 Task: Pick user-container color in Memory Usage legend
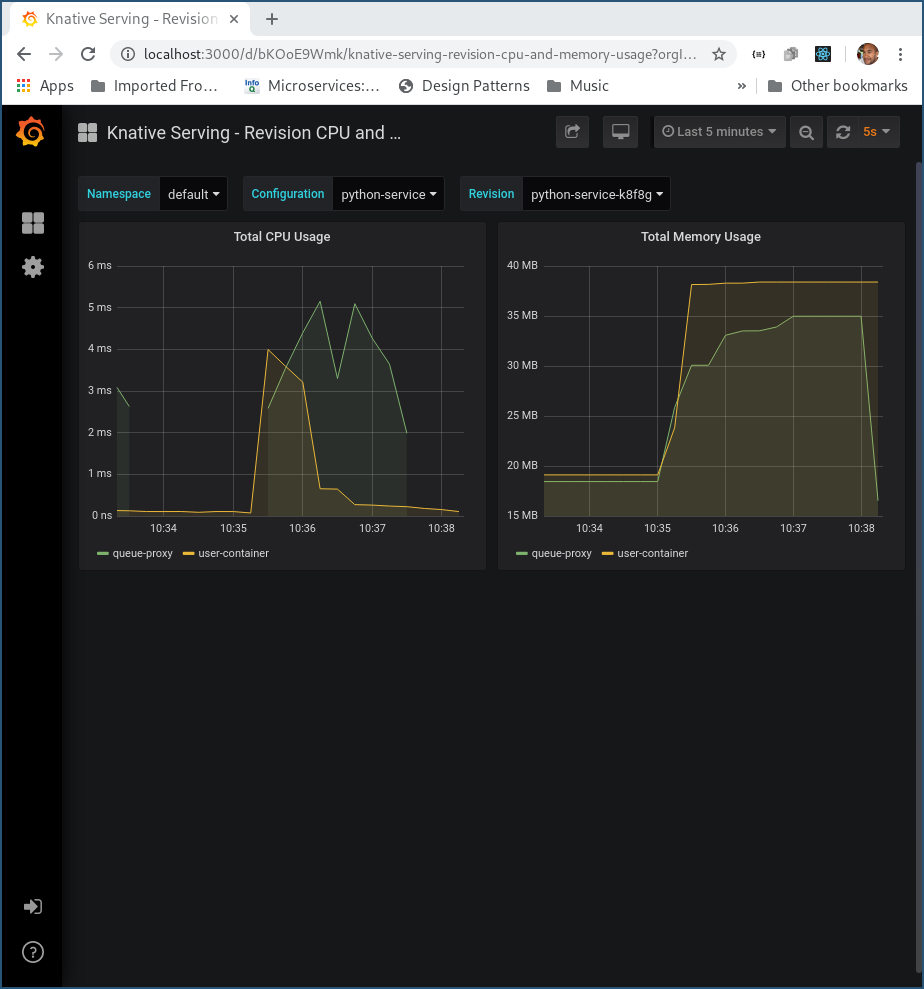tap(607, 553)
